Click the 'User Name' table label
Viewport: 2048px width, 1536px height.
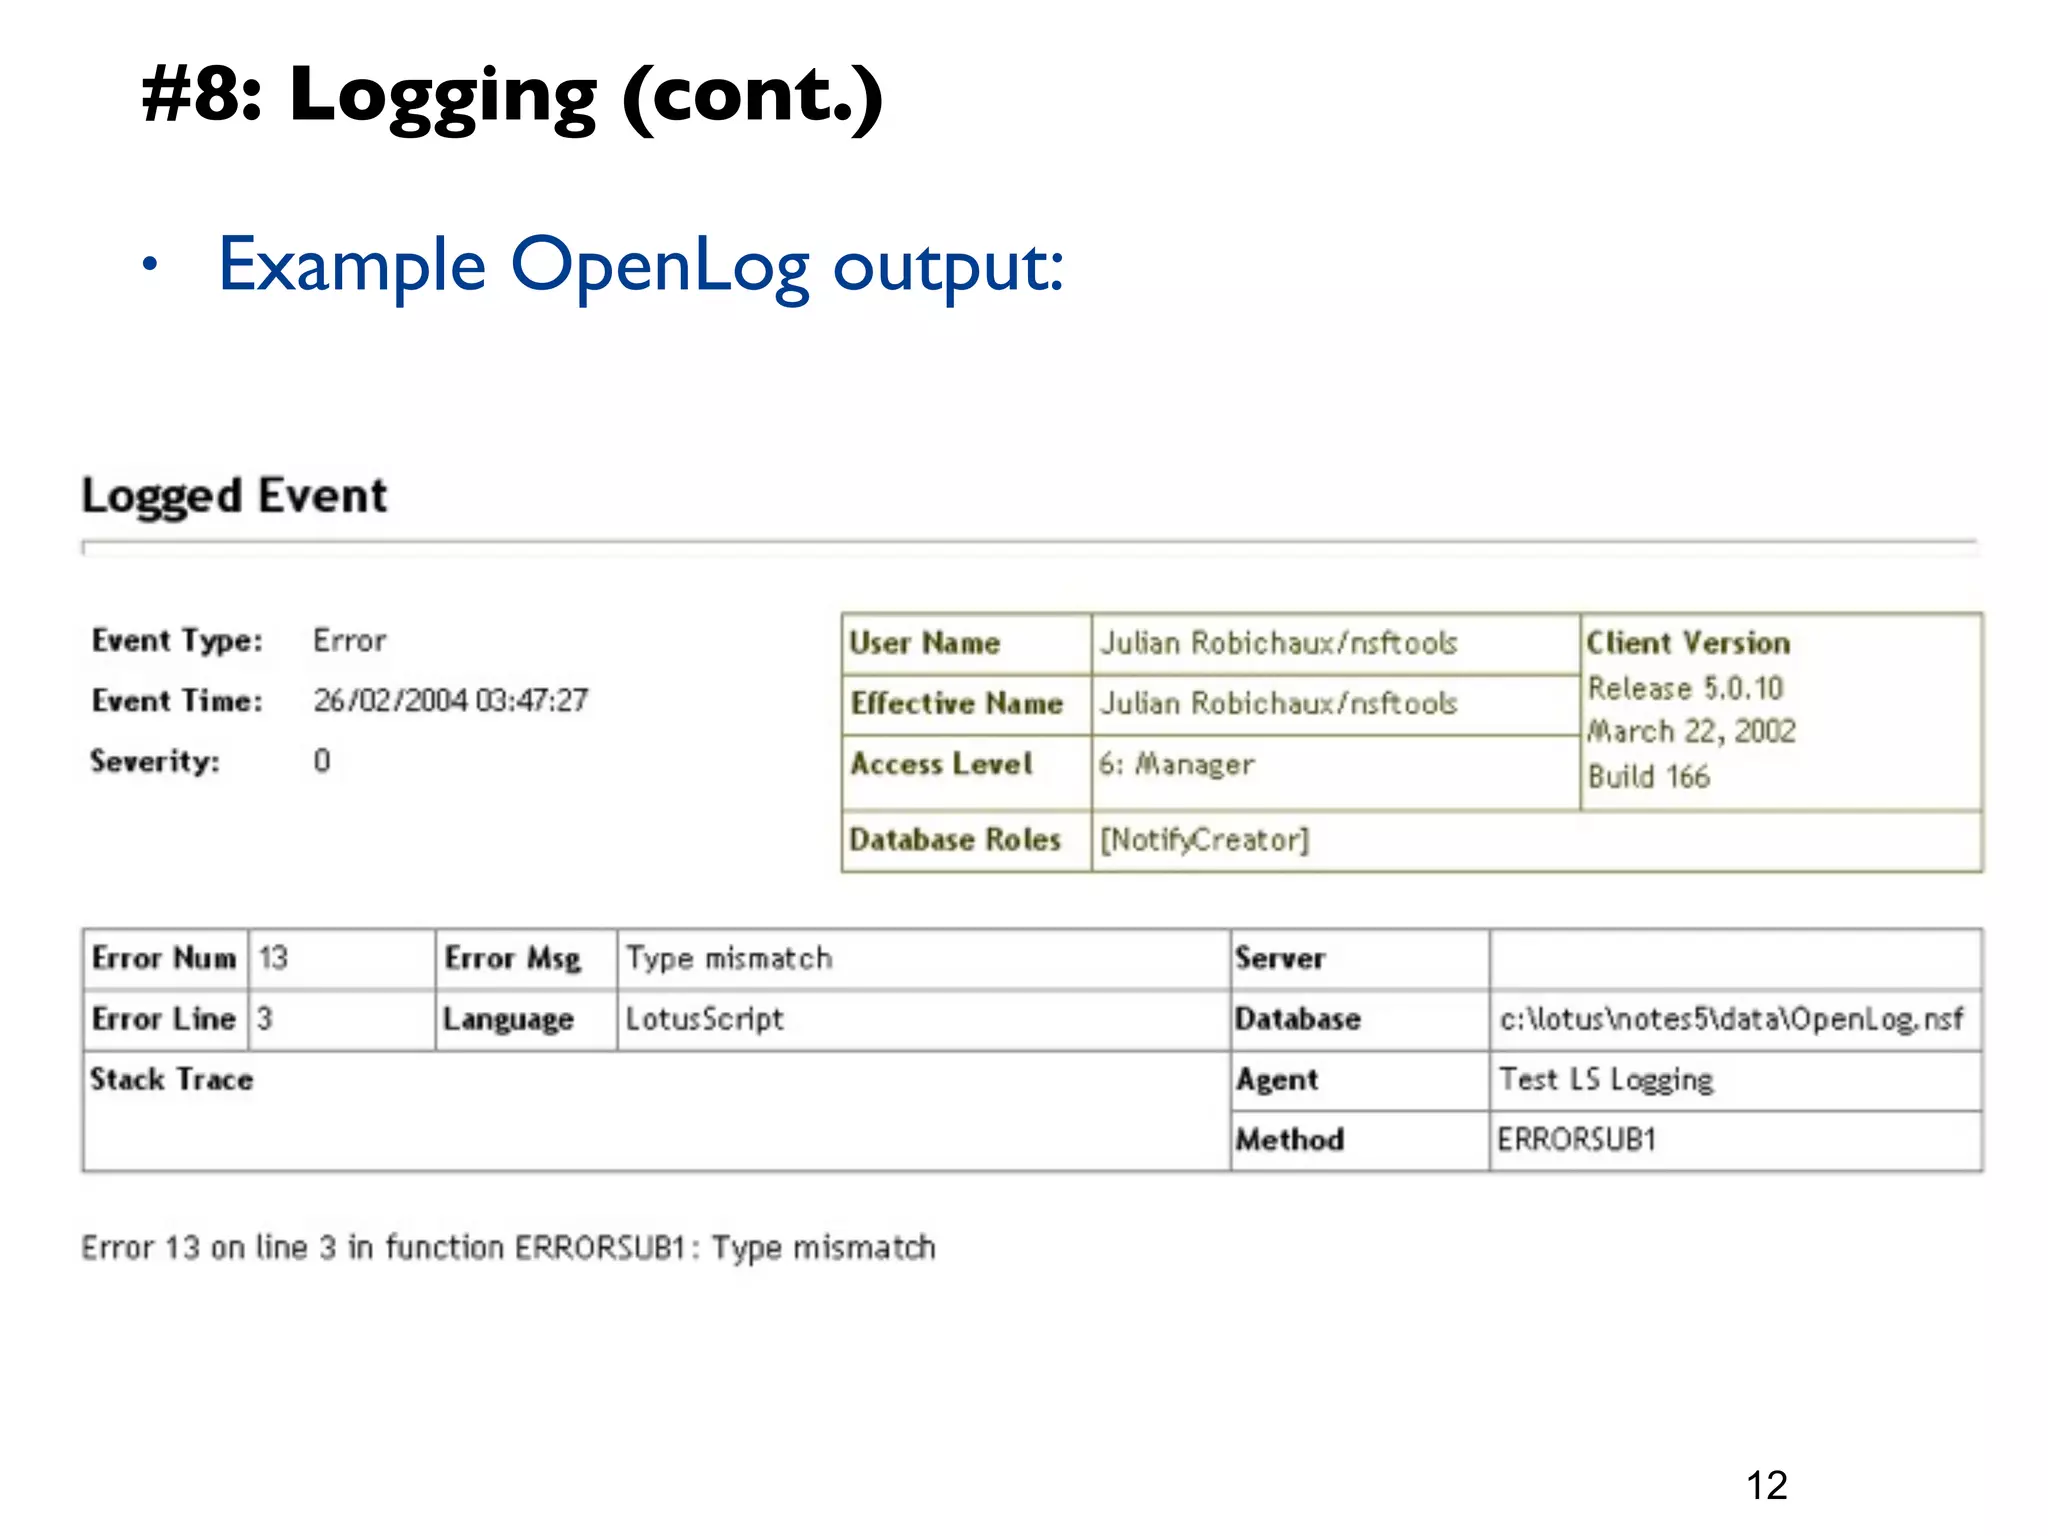[924, 643]
